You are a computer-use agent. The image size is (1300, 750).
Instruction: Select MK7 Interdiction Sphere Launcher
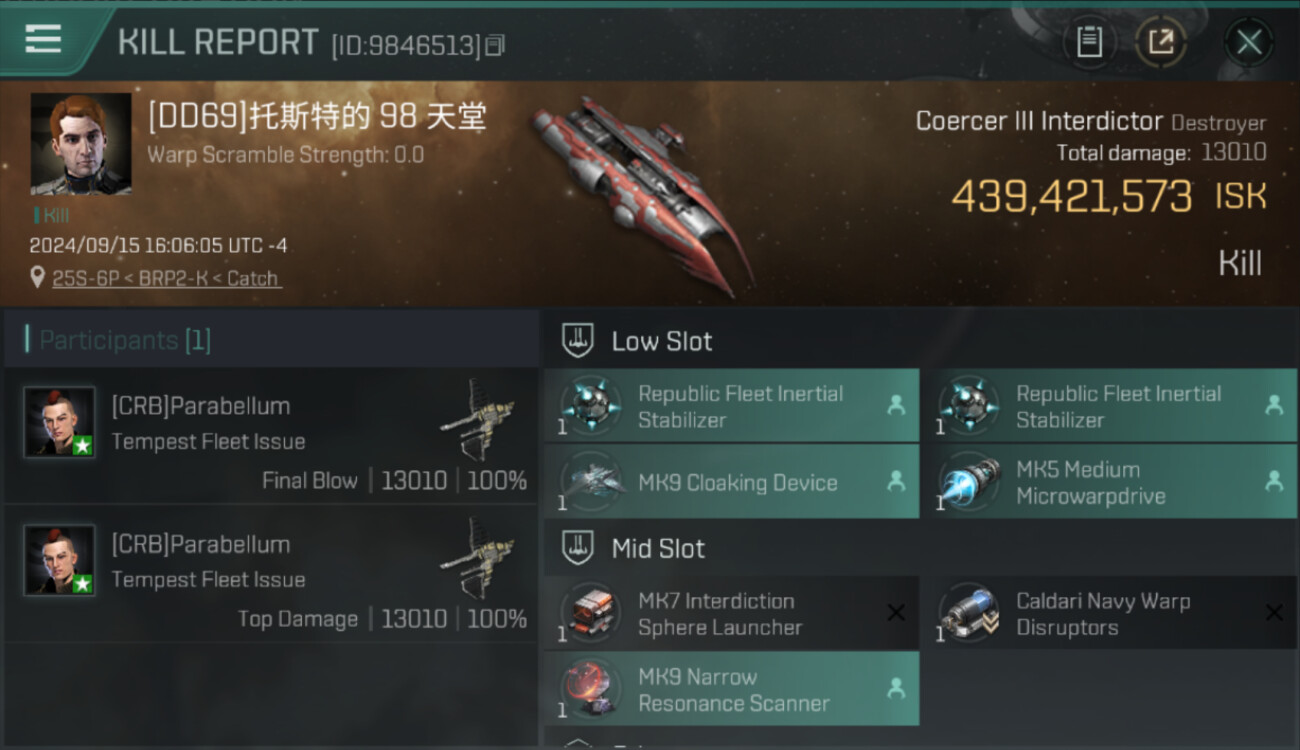(731, 613)
